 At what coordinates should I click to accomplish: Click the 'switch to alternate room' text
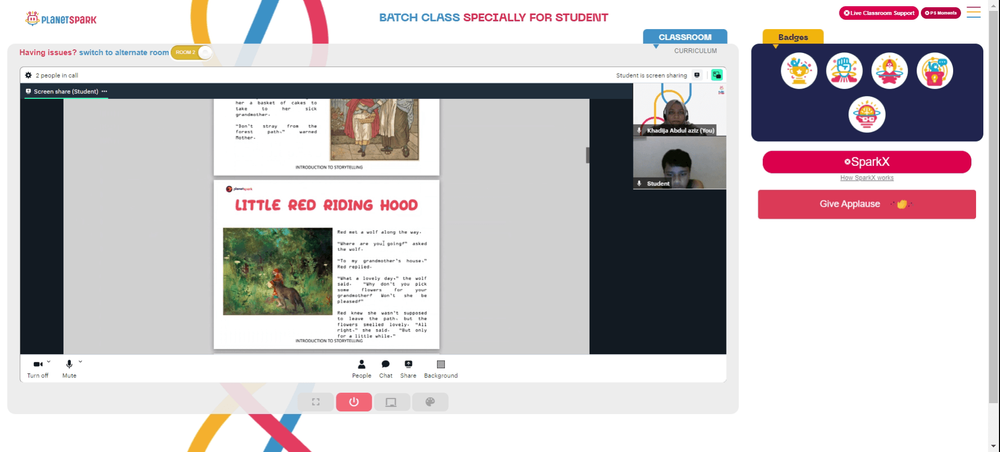coord(124,52)
